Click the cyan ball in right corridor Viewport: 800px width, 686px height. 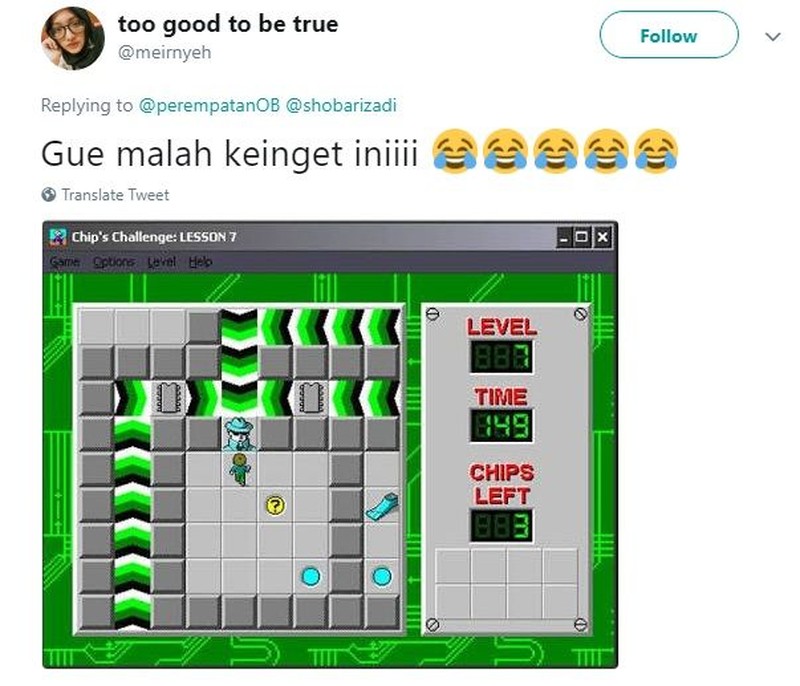pos(382,577)
